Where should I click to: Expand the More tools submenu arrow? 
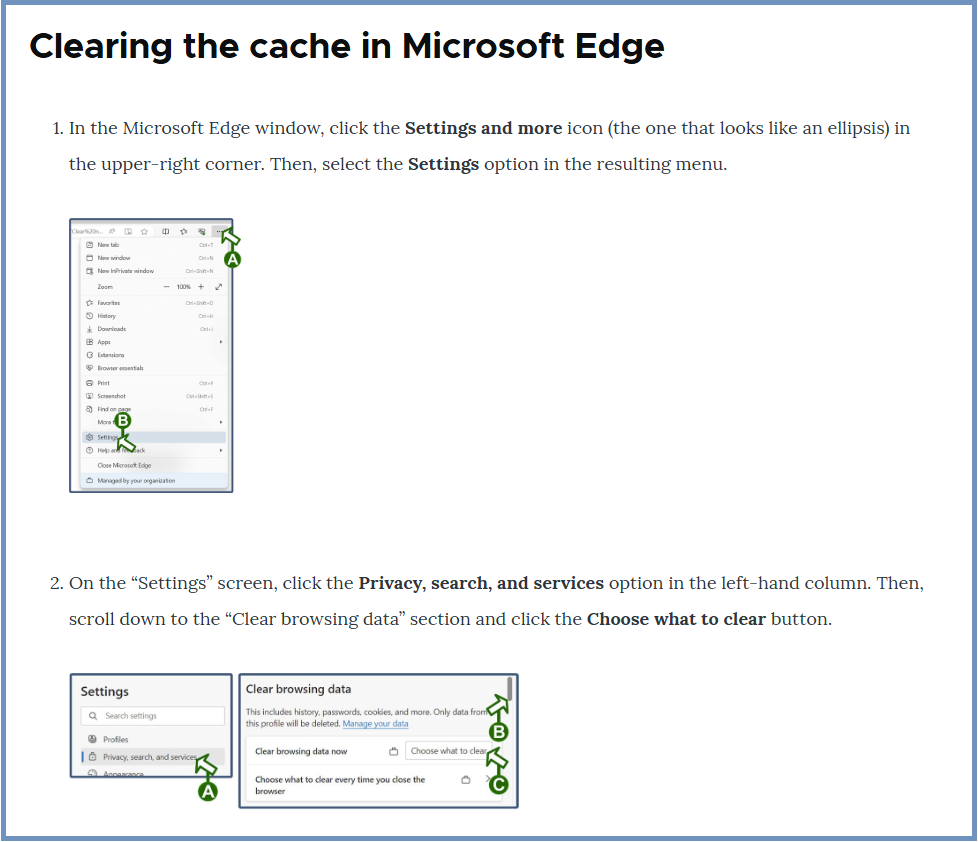point(221,423)
